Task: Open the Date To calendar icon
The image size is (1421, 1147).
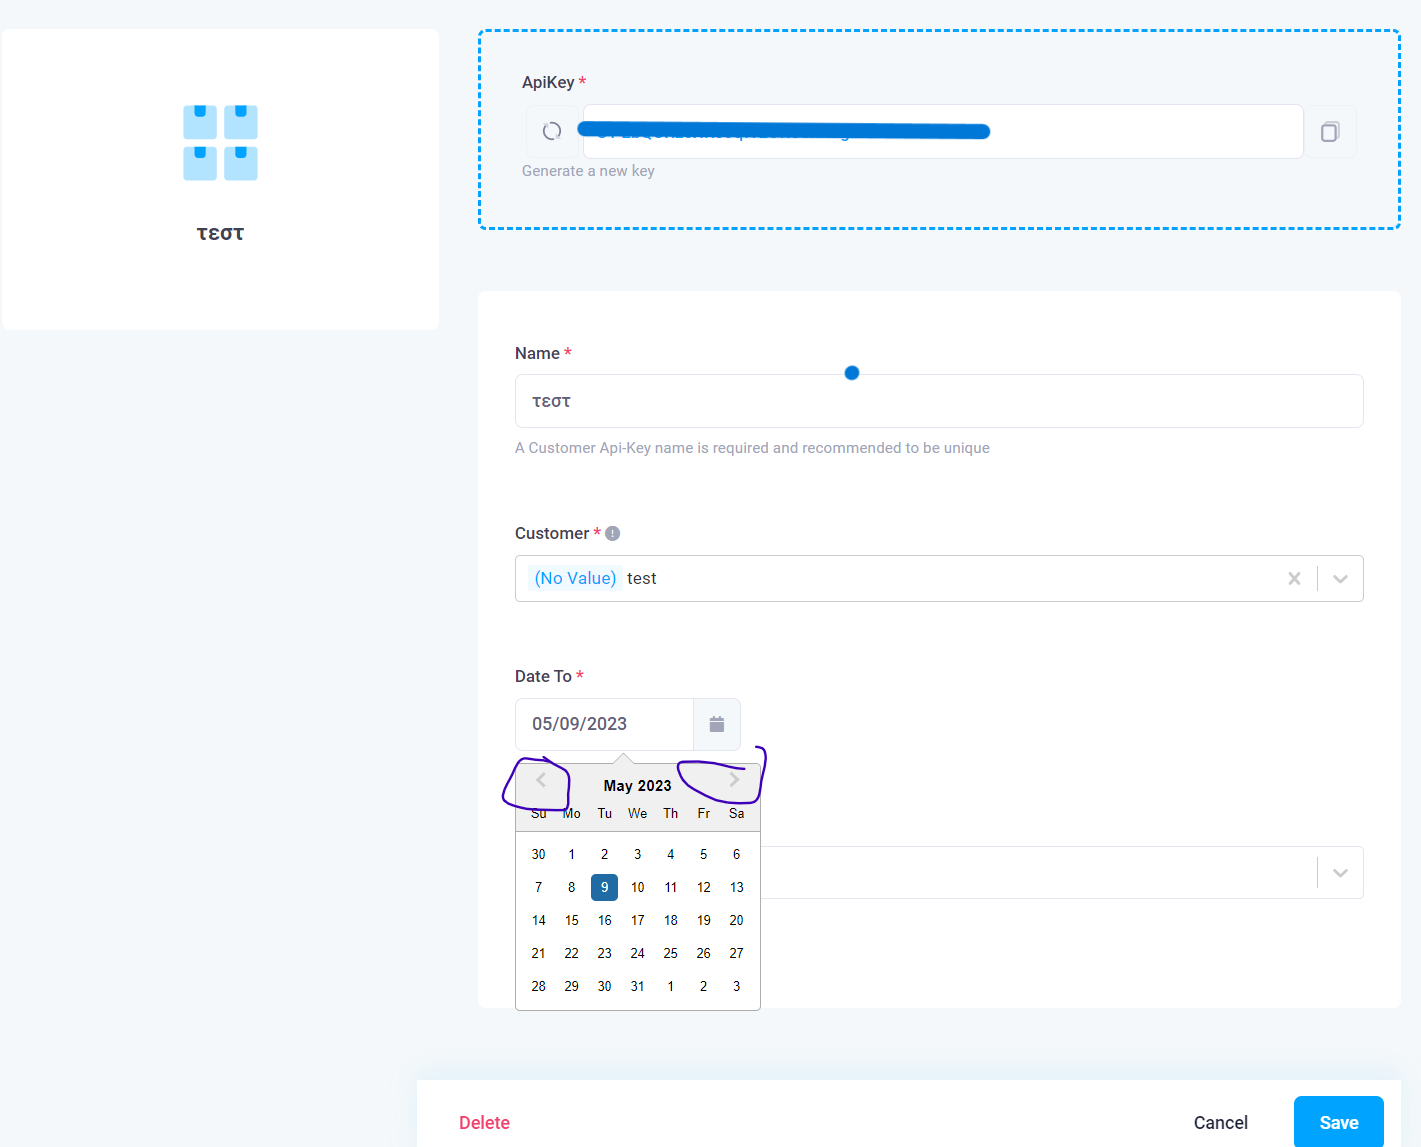Action: (716, 723)
